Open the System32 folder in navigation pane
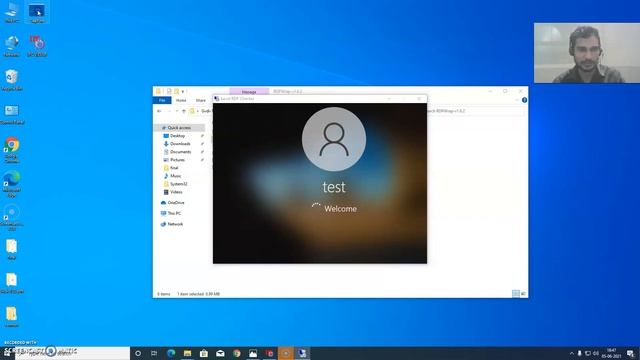 [178, 184]
